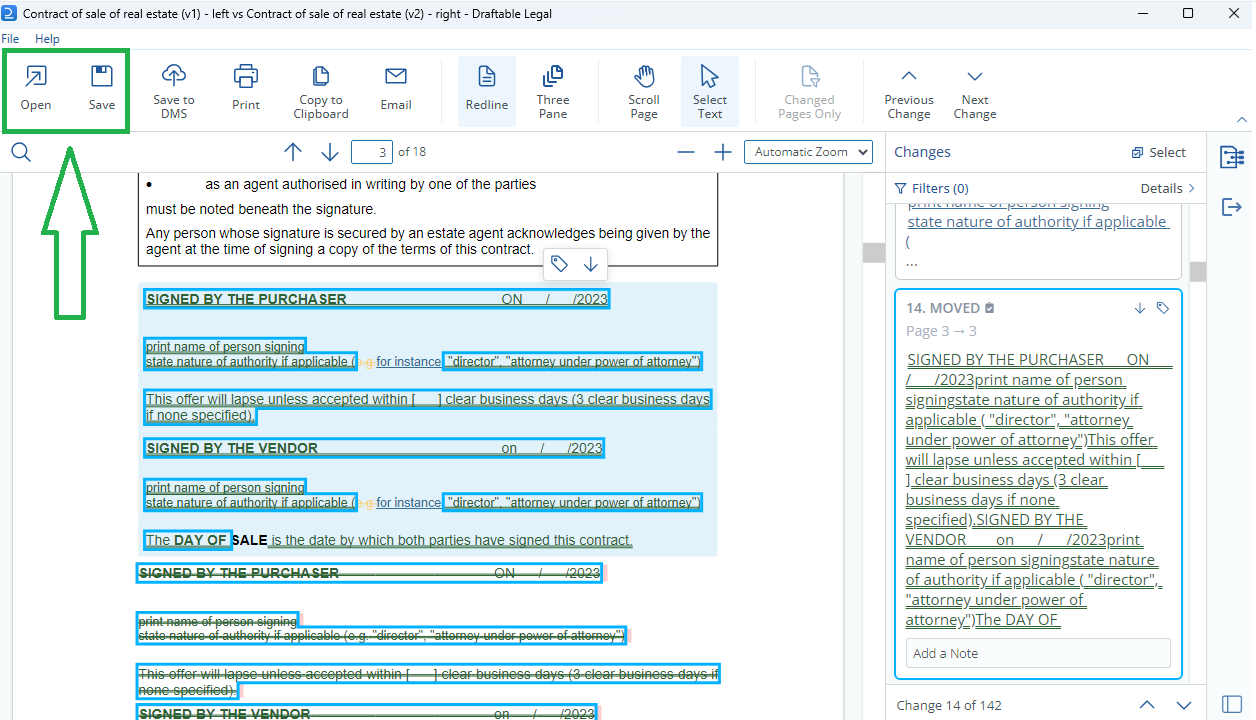Activate the Scroll Page hand tool

(x=644, y=90)
